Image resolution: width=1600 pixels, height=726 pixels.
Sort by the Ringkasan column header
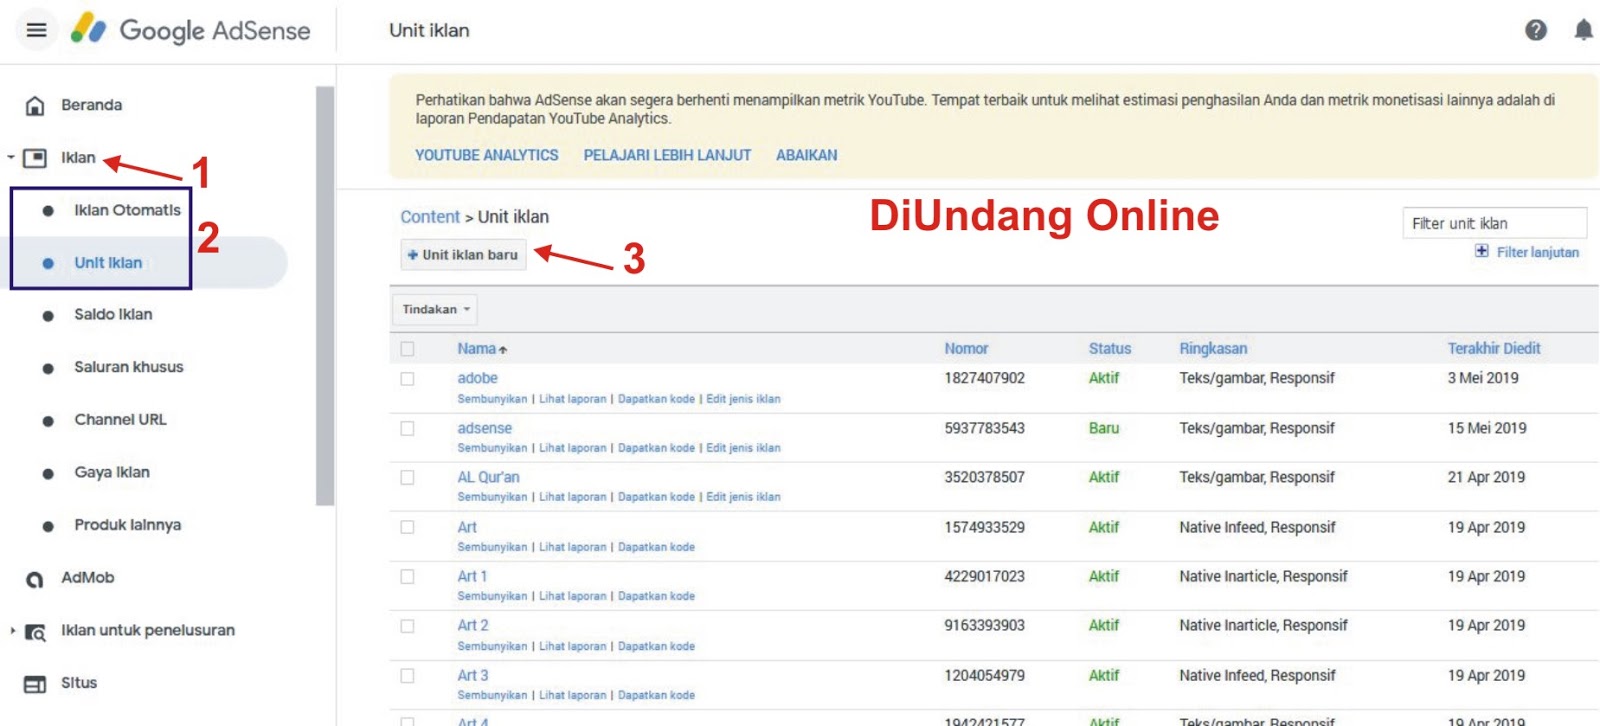1213,349
